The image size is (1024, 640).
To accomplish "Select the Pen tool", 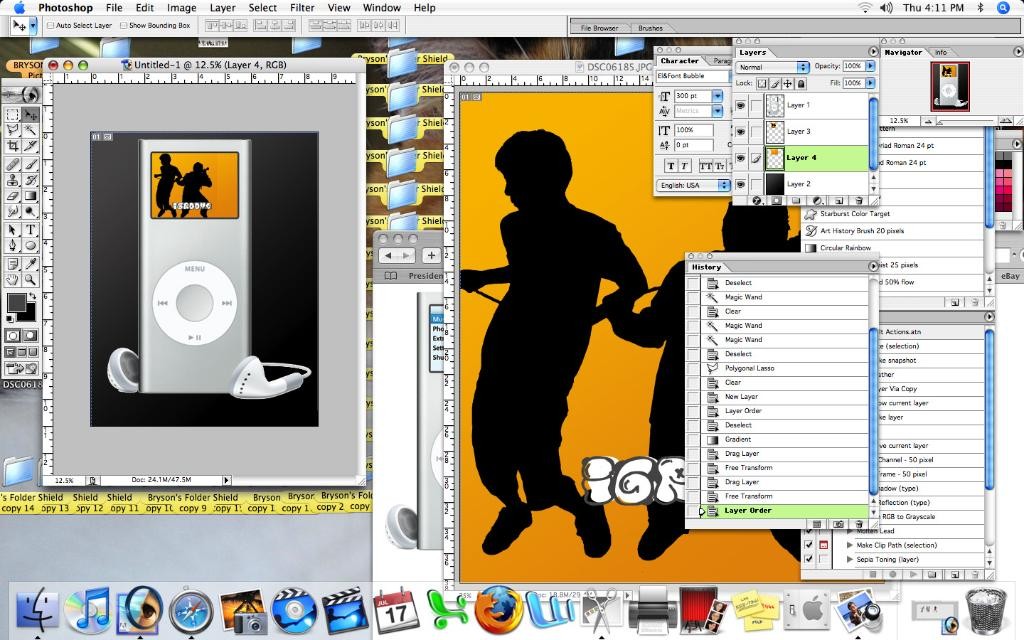I will coord(12,245).
